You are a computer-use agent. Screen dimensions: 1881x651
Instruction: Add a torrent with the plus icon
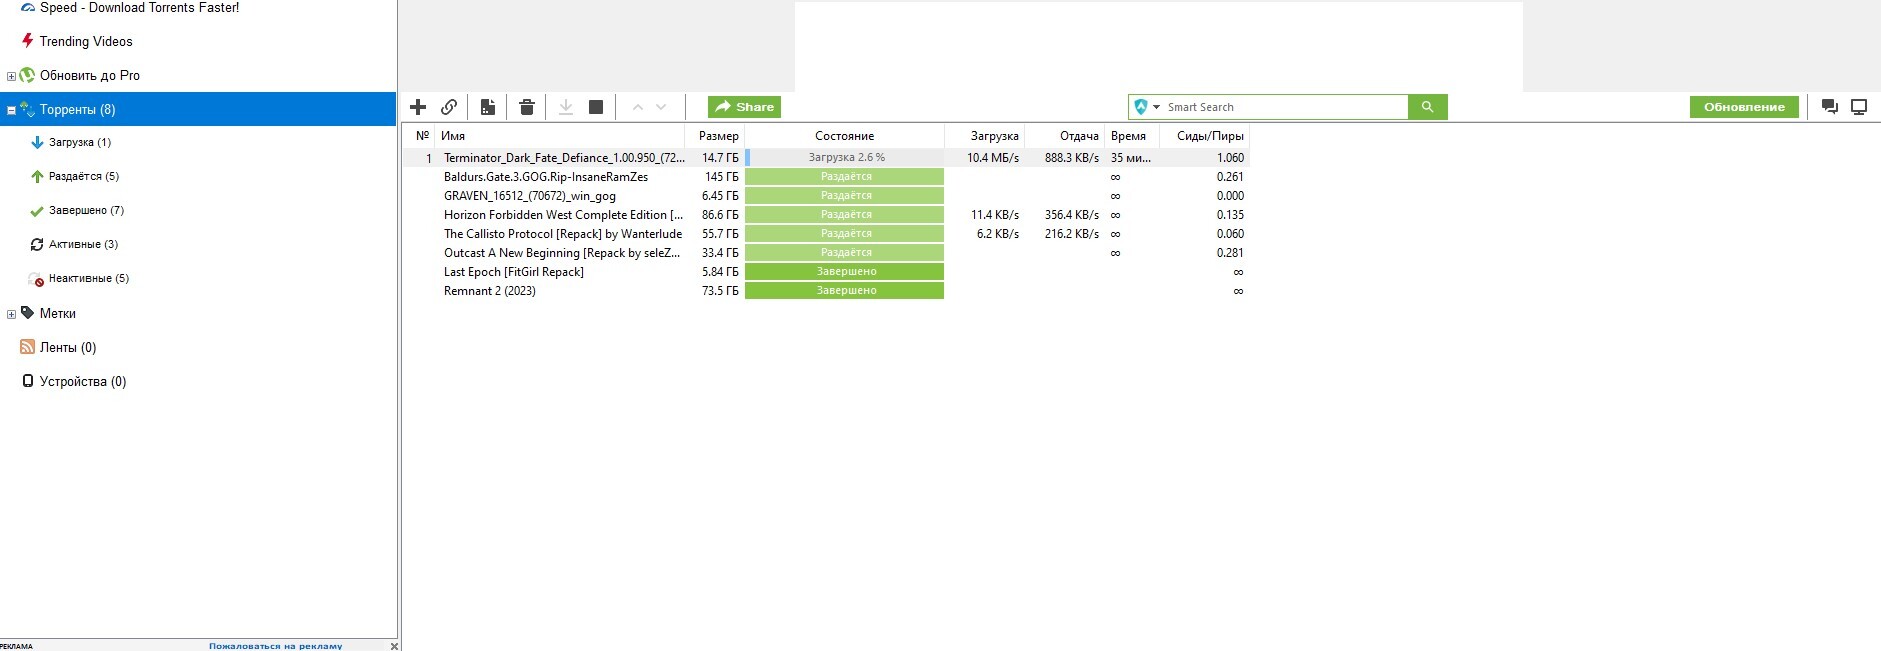click(418, 107)
